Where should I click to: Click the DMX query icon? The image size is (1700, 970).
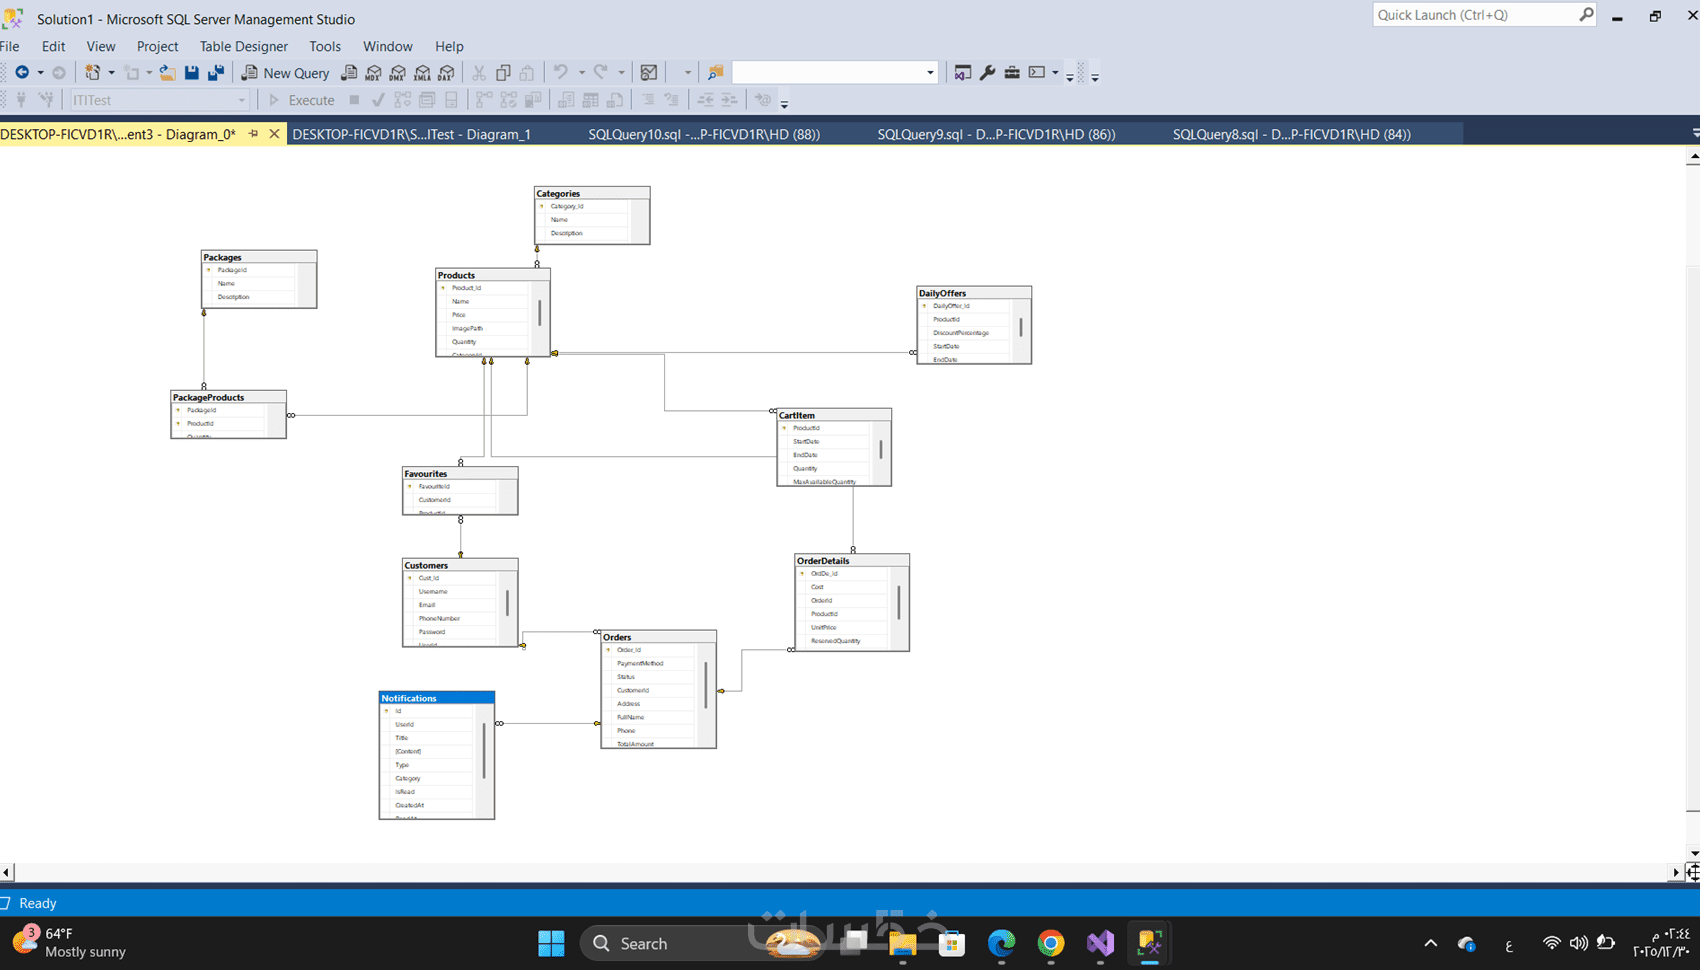click(398, 72)
